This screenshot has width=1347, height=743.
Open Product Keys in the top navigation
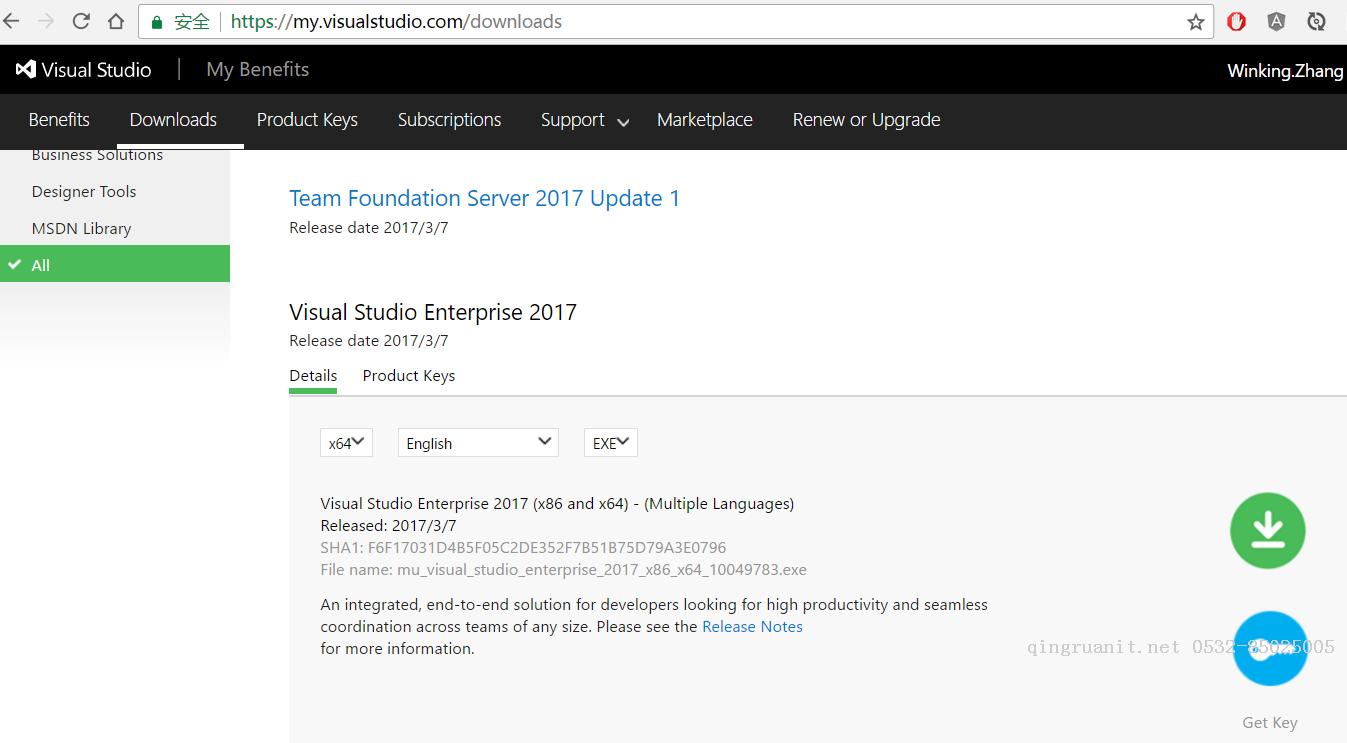click(307, 120)
